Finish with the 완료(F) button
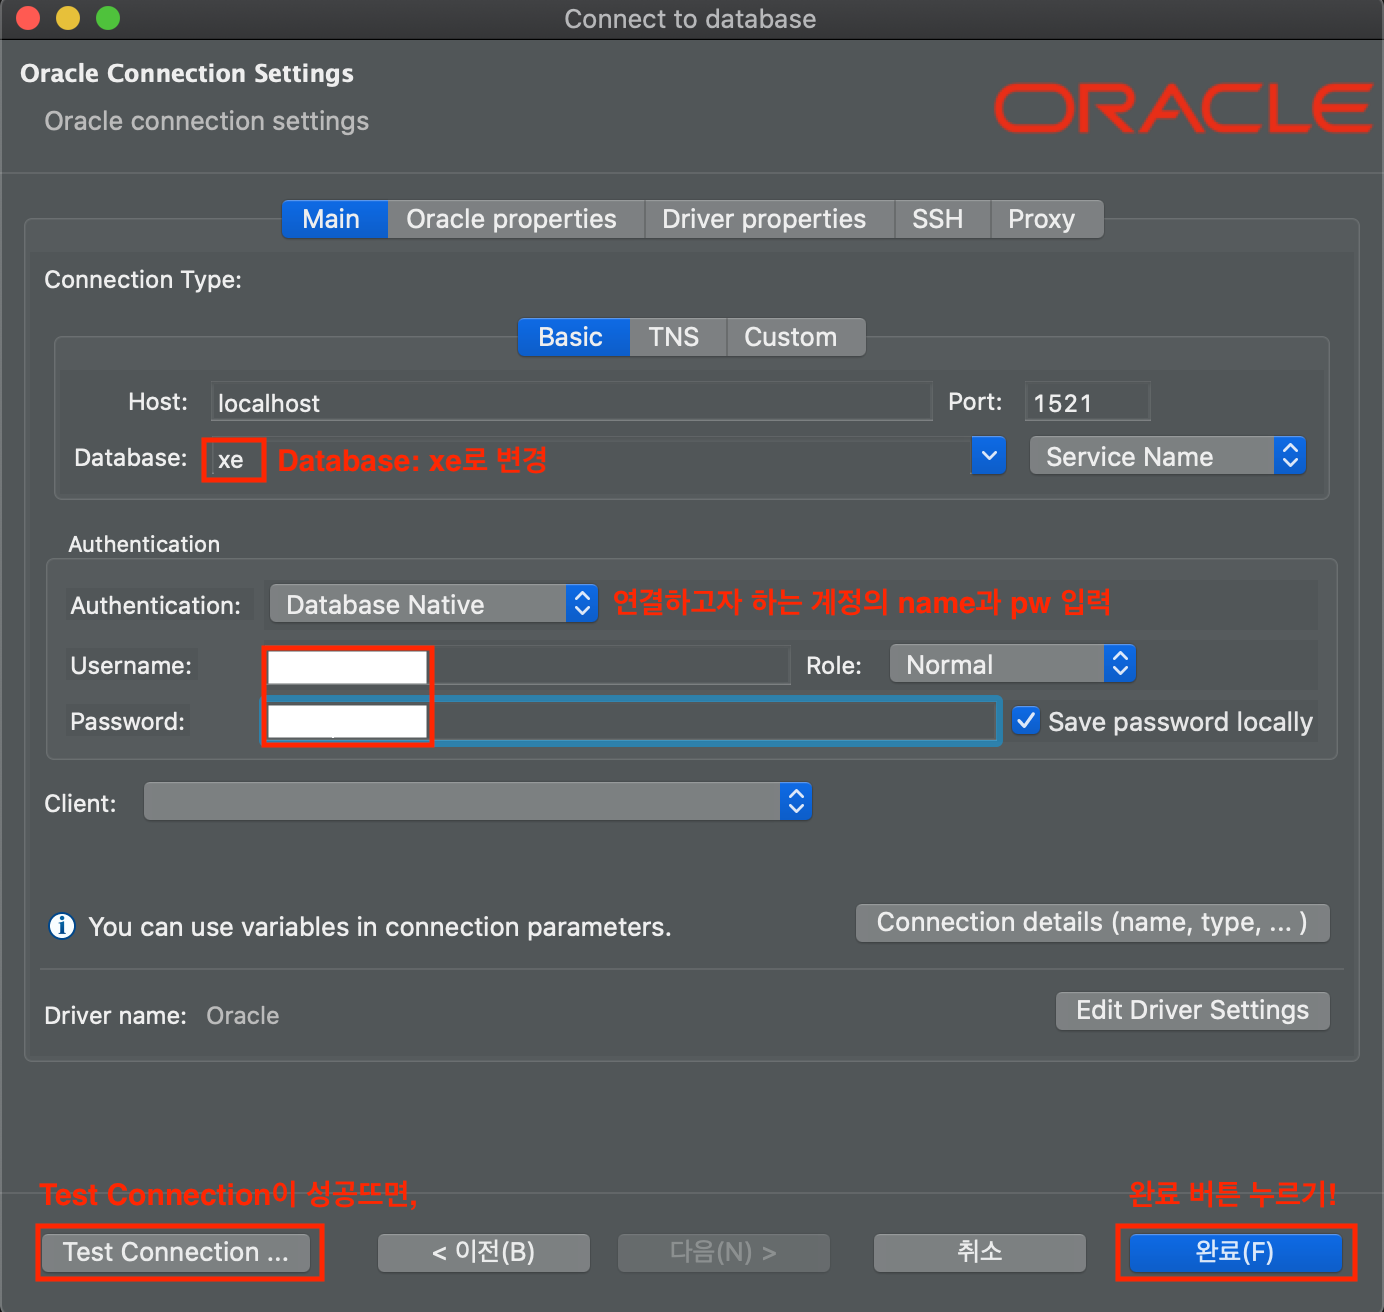The width and height of the screenshot is (1384, 1312). tap(1235, 1252)
